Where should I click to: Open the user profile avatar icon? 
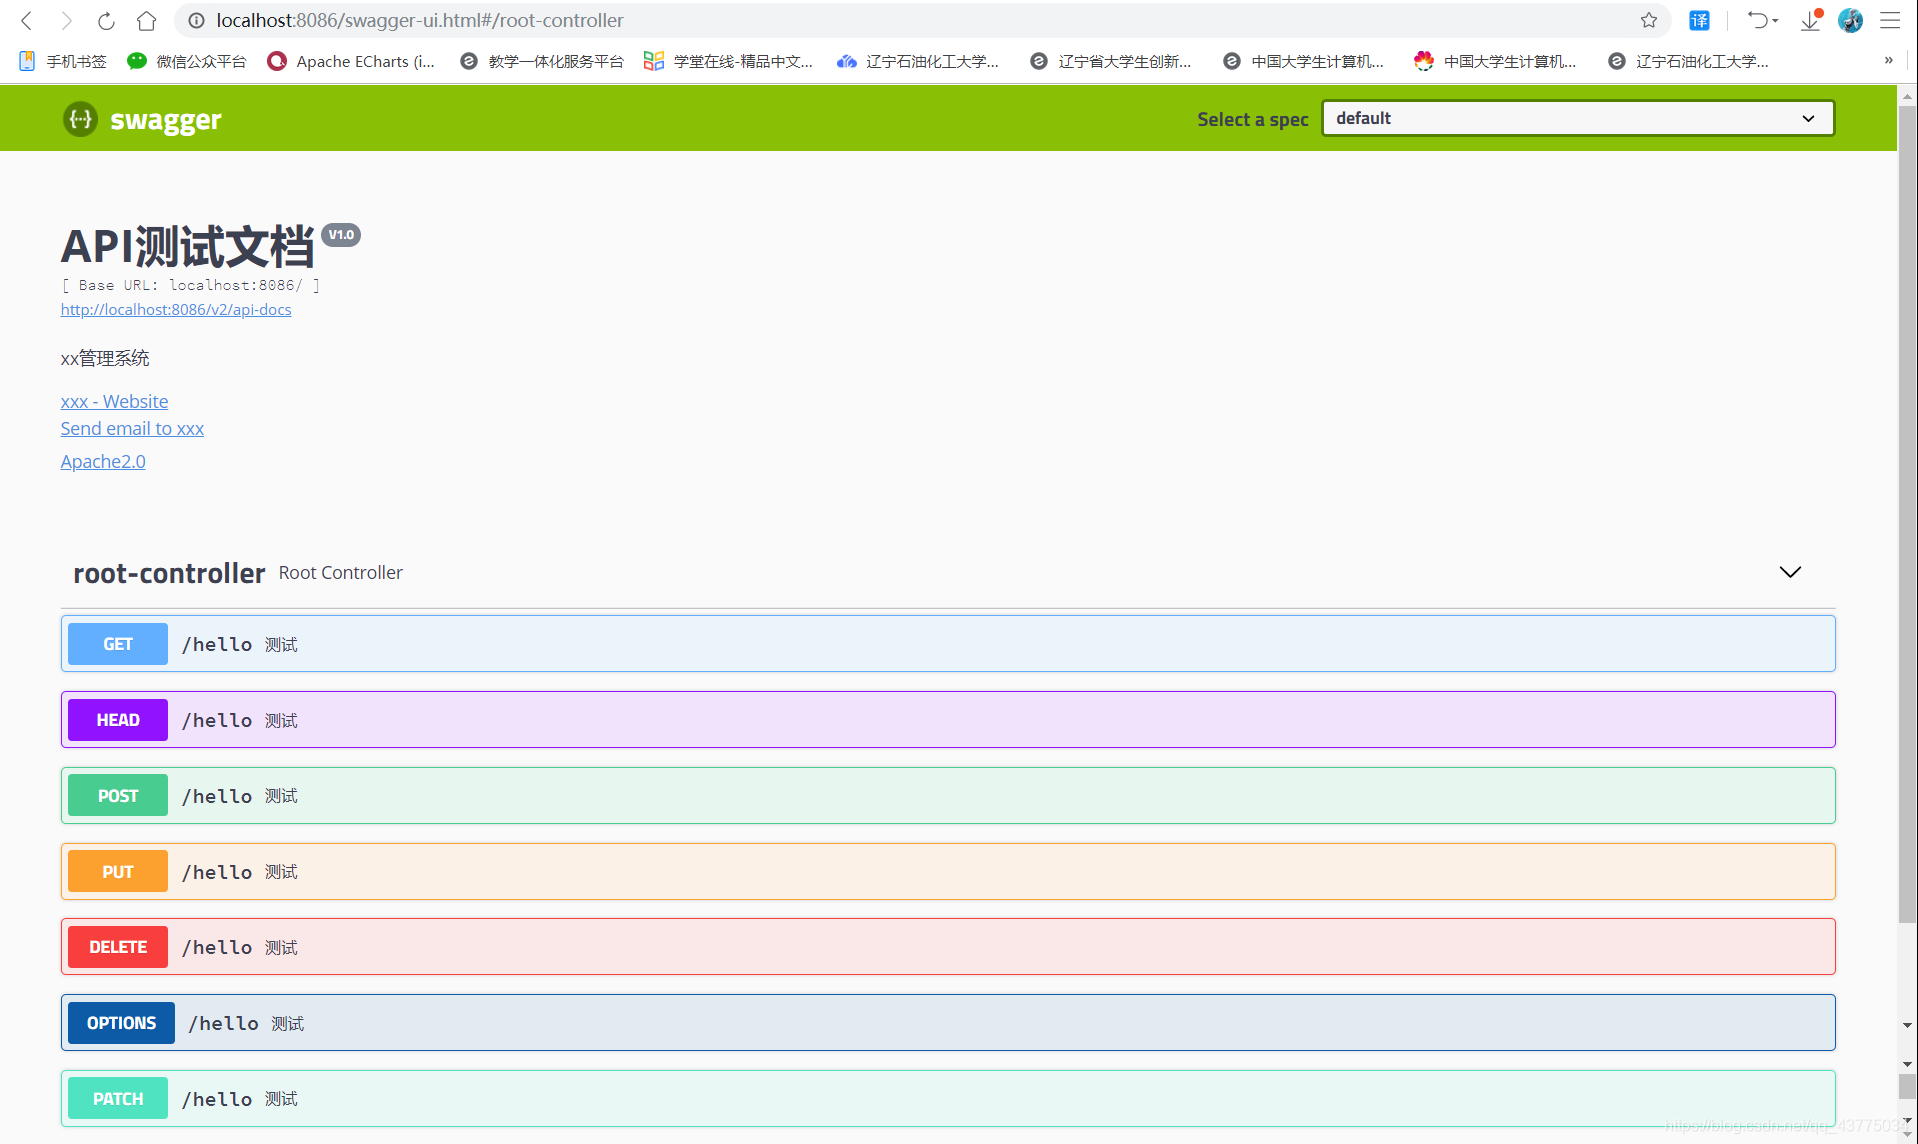coord(1851,20)
